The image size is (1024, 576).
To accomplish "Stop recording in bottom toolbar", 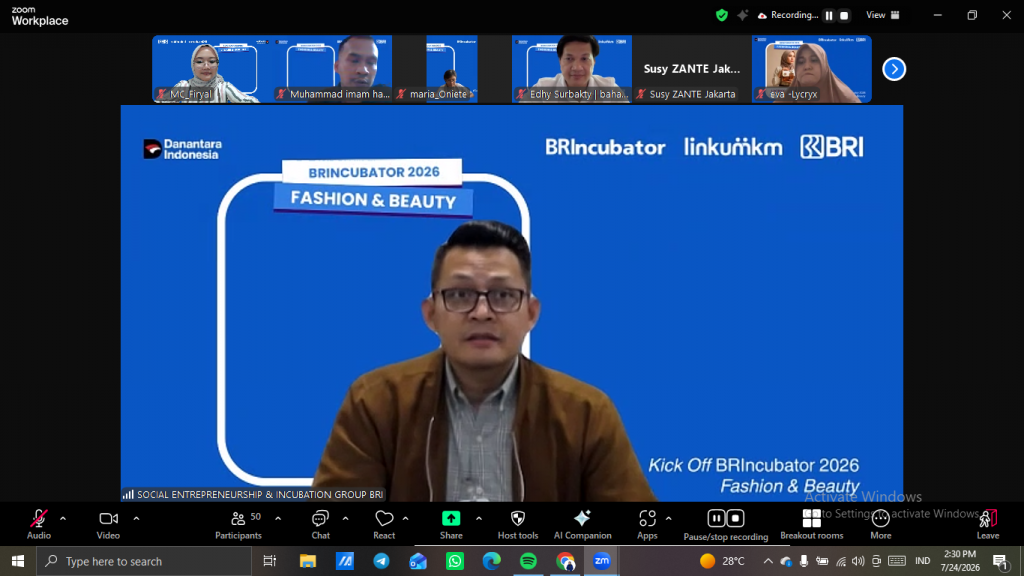I will click(735, 519).
